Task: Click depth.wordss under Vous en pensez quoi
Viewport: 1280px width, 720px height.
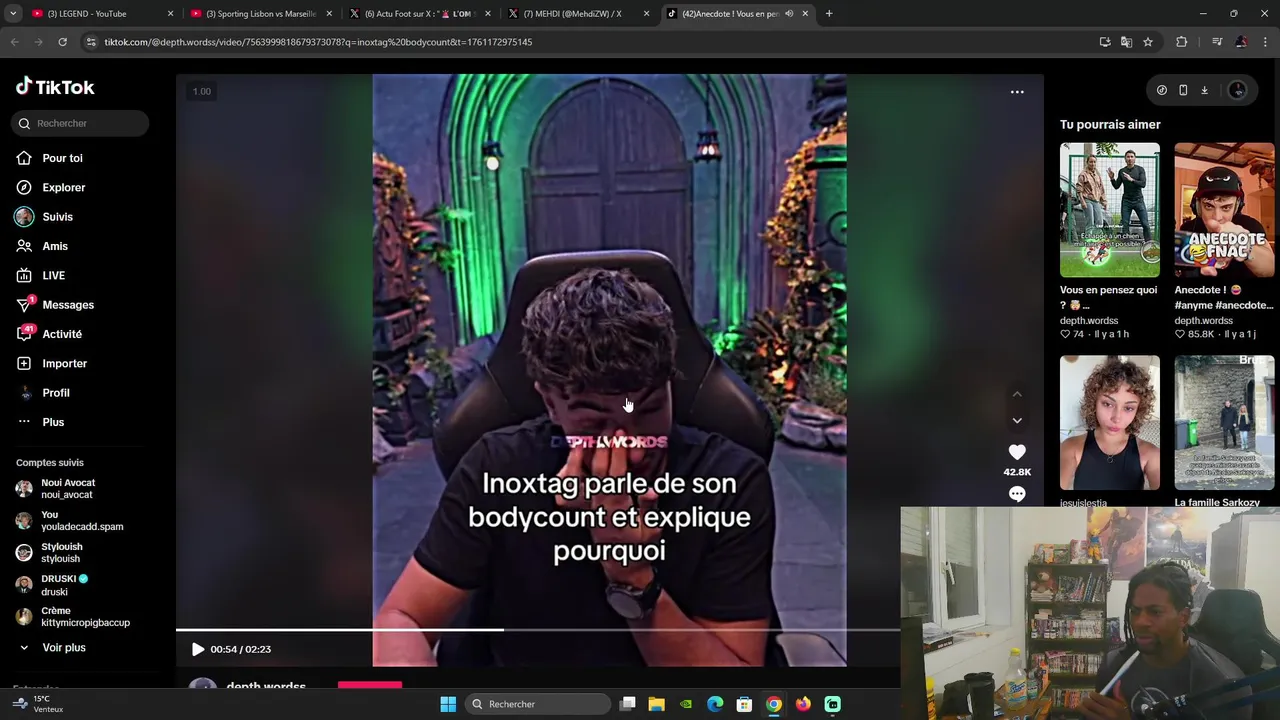Action: click(x=1089, y=321)
